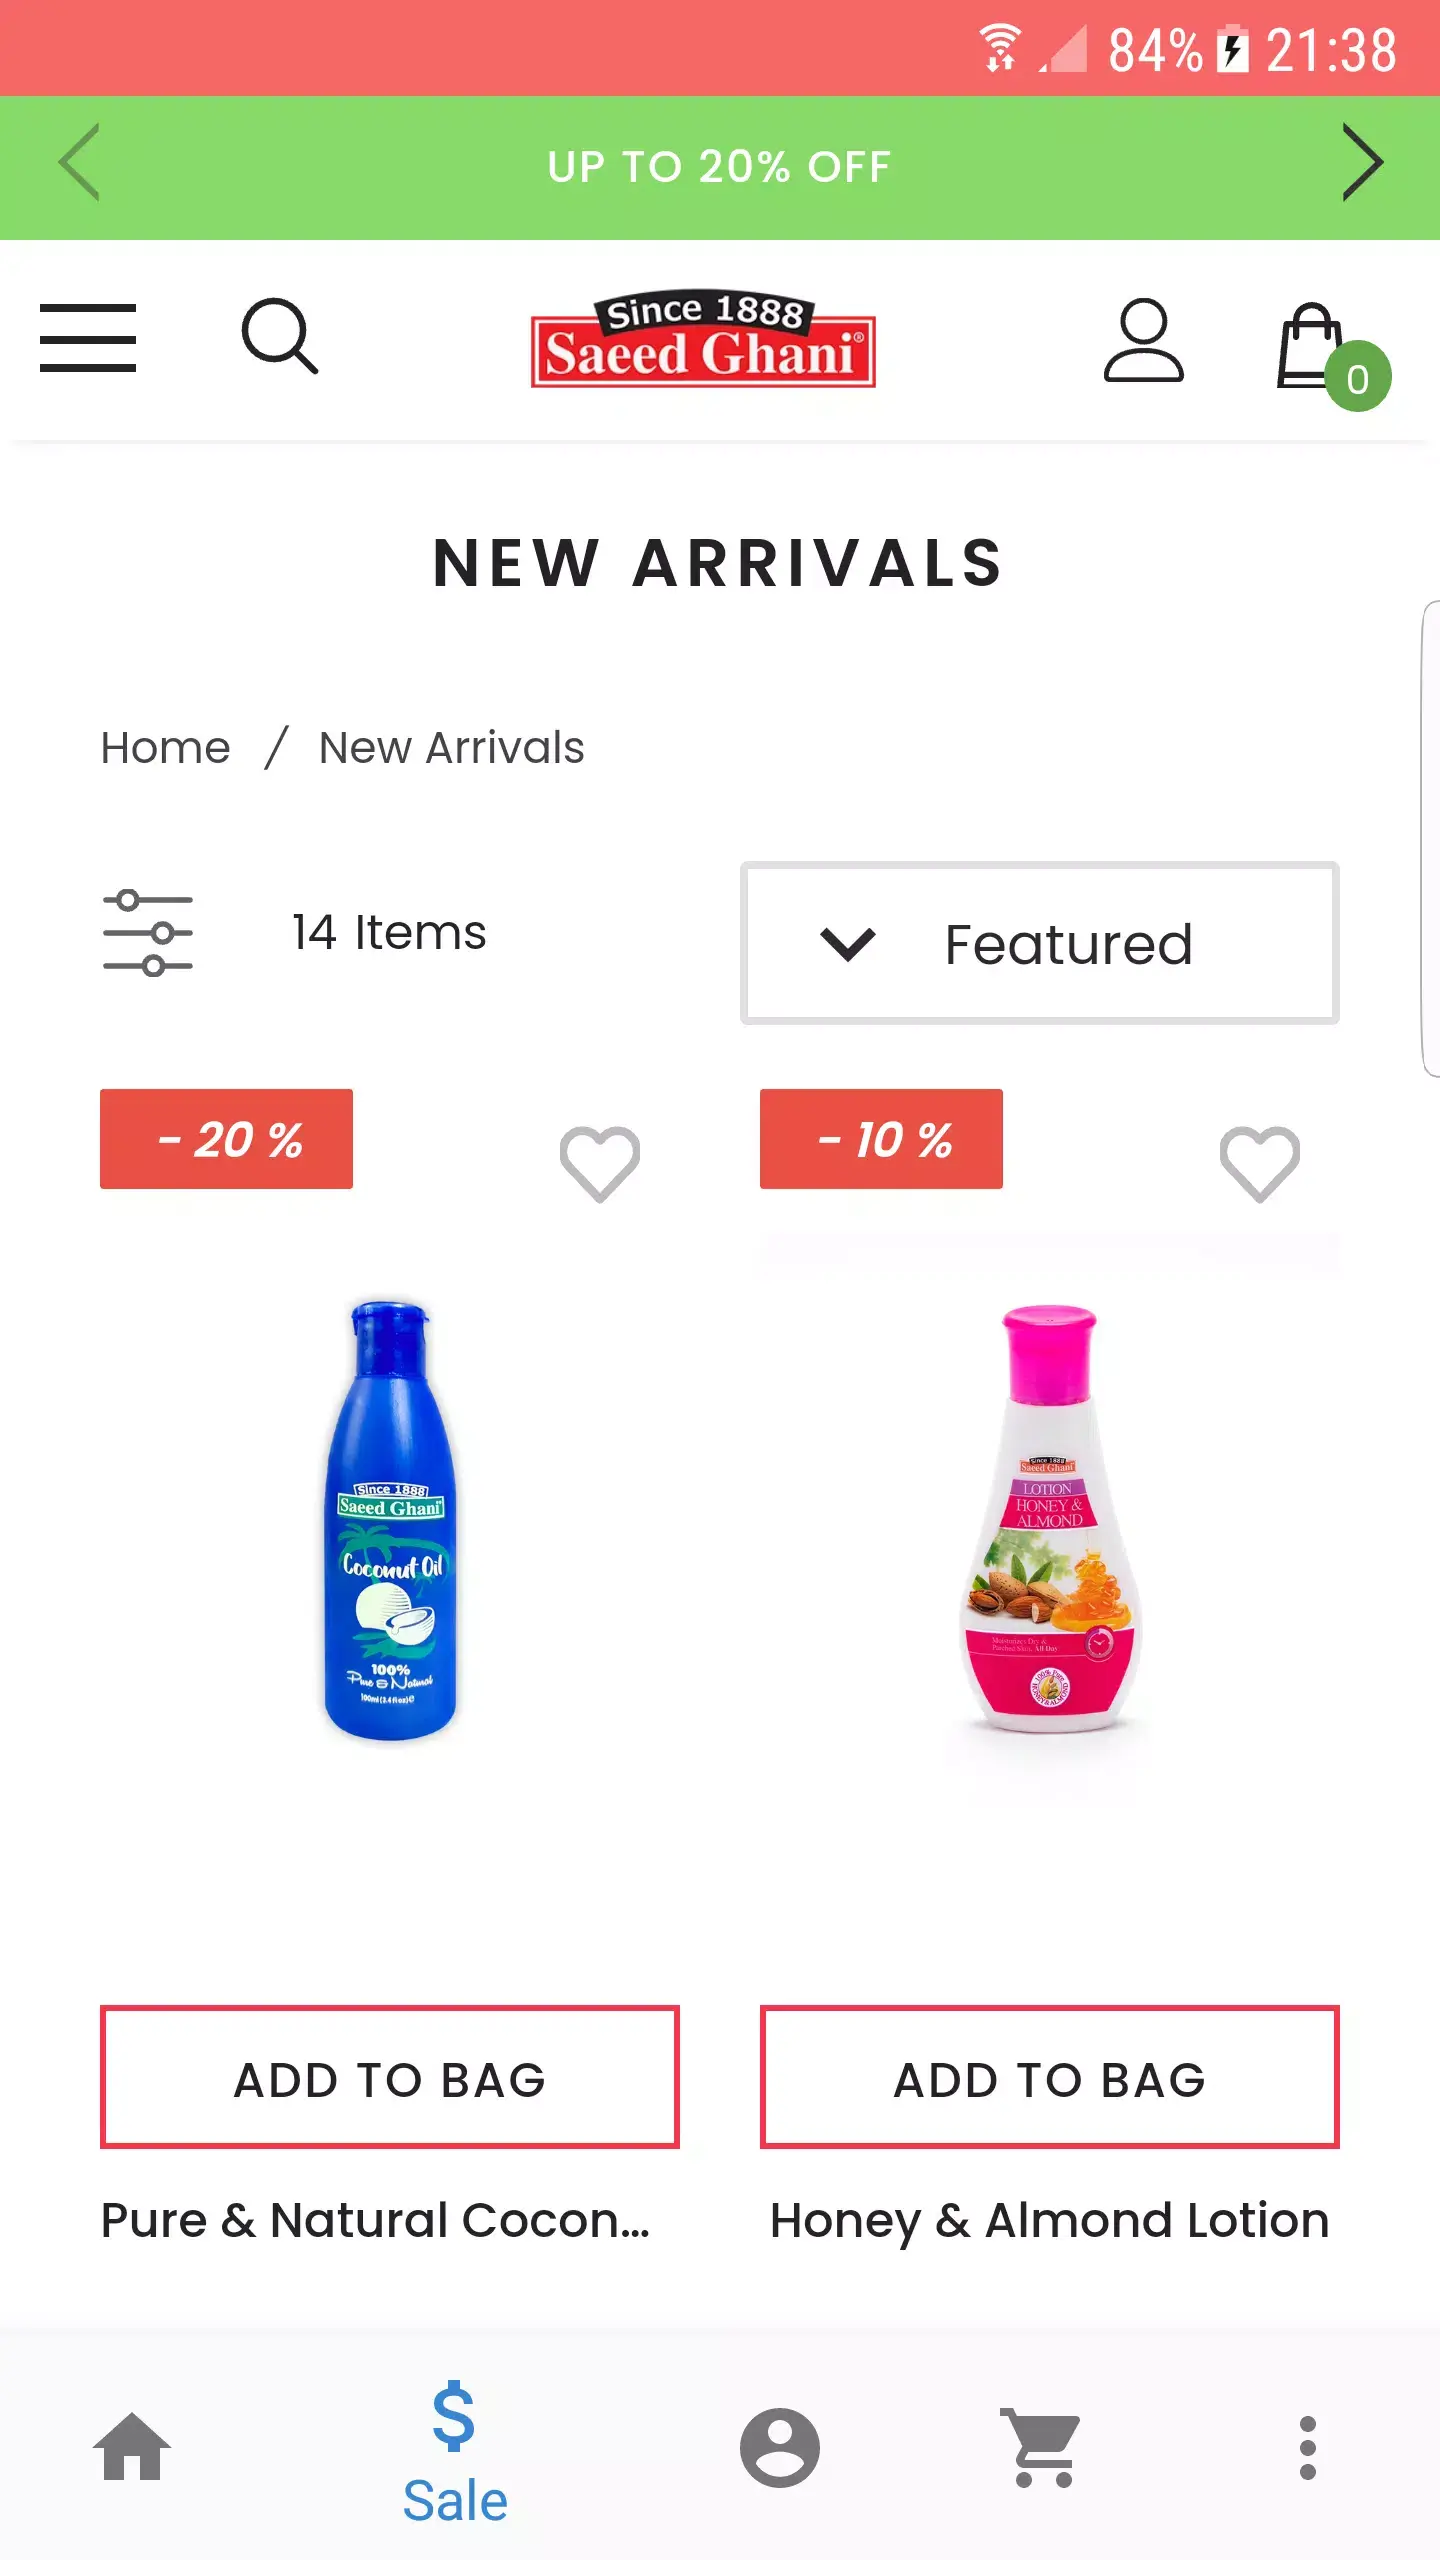Open cart icon in bottom navigation
The width and height of the screenshot is (1440, 2560).
click(1042, 2447)
